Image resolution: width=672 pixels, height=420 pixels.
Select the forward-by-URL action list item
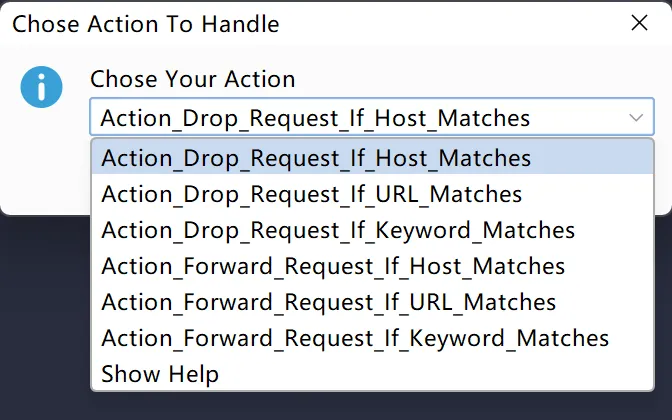pyautogui.click(x=329, y=302)
